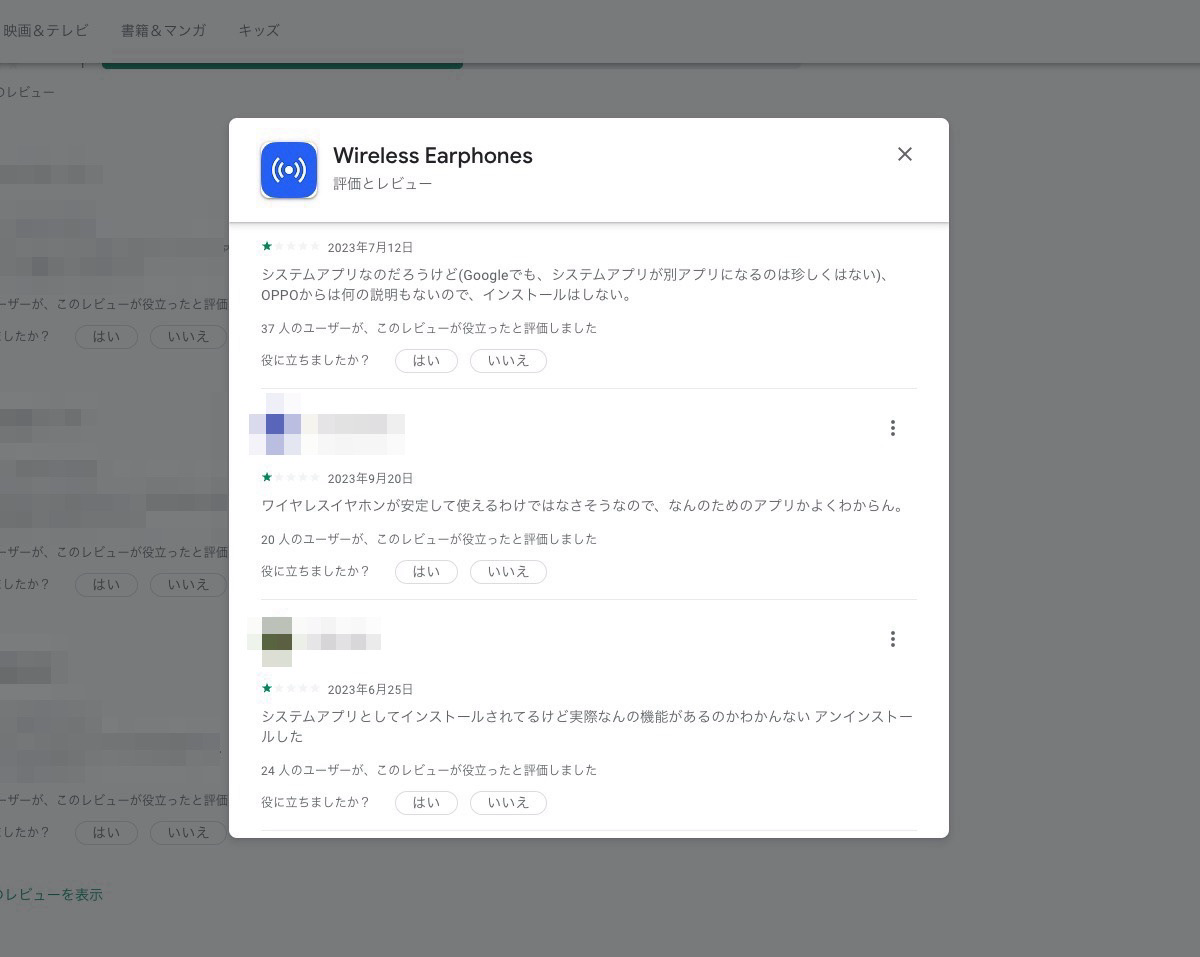Click the star rating beside 2023年6月25日
This screenshot has width=1200, height=957.
(290, 688)
